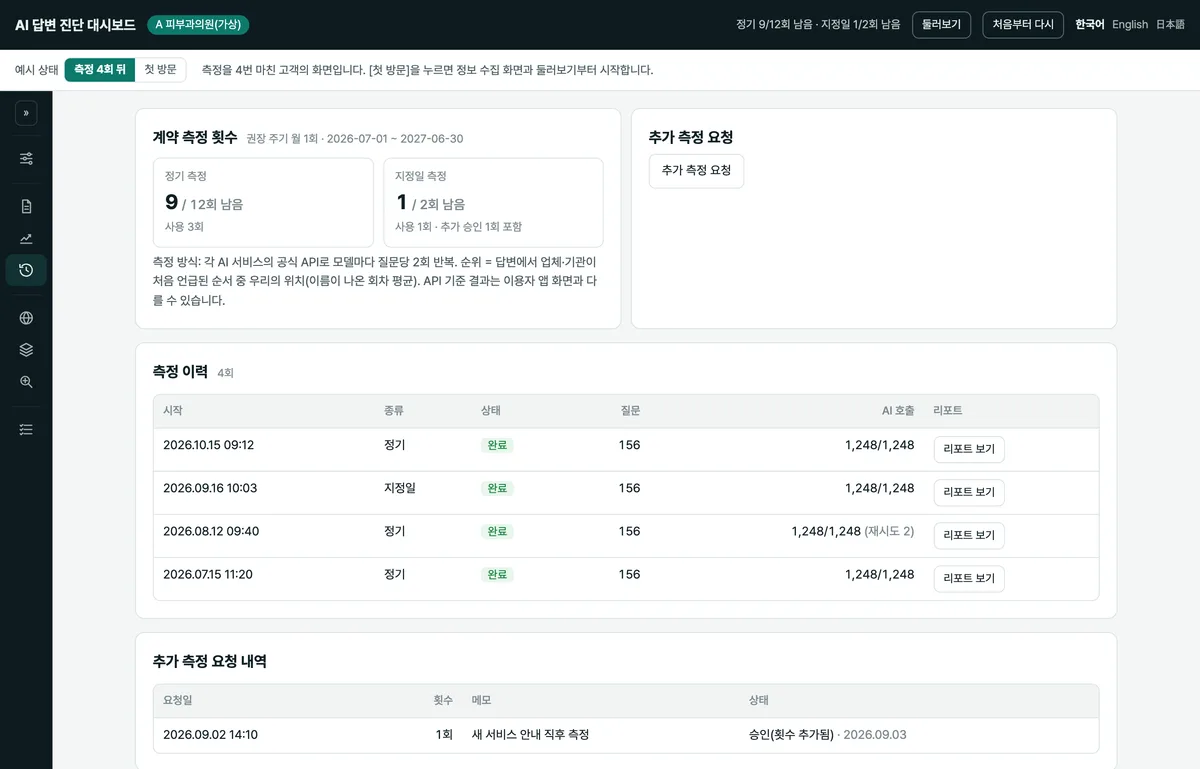Viewport: 1200px width, 769px height.
Task: Select the history clock icon in sidebar
Action: (26, 270)
